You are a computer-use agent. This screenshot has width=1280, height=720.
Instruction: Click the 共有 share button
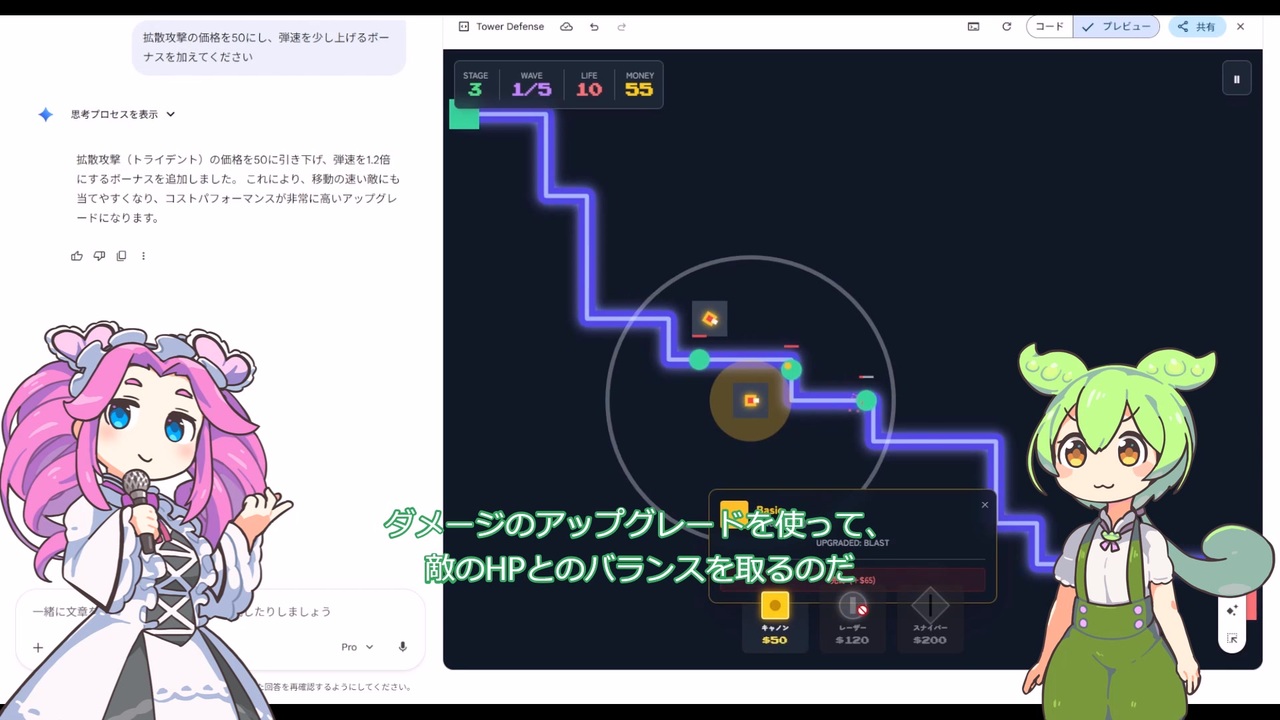tap(1197, 27)
